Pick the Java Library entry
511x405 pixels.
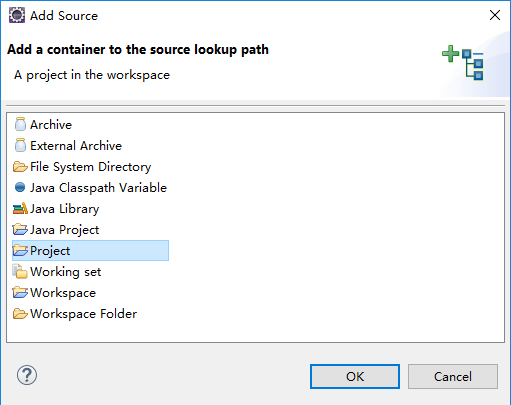point(65,209)
